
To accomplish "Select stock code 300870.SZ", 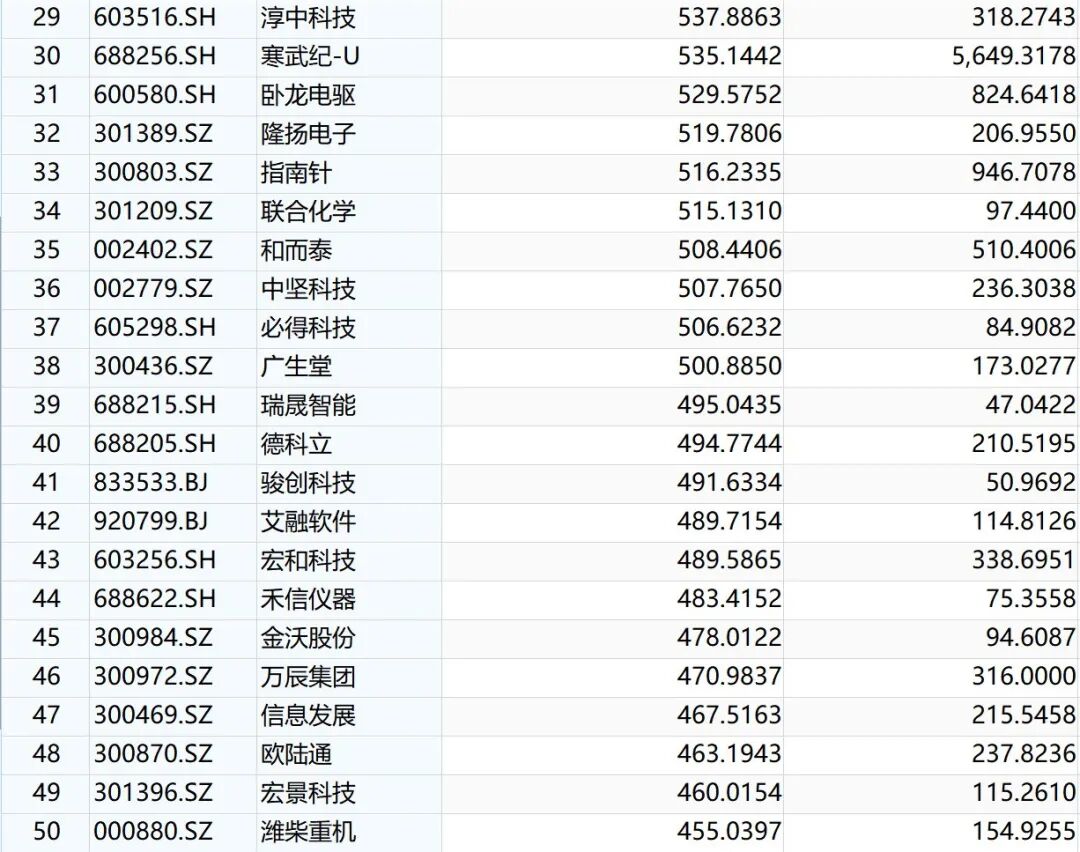I will click(154, 754).
